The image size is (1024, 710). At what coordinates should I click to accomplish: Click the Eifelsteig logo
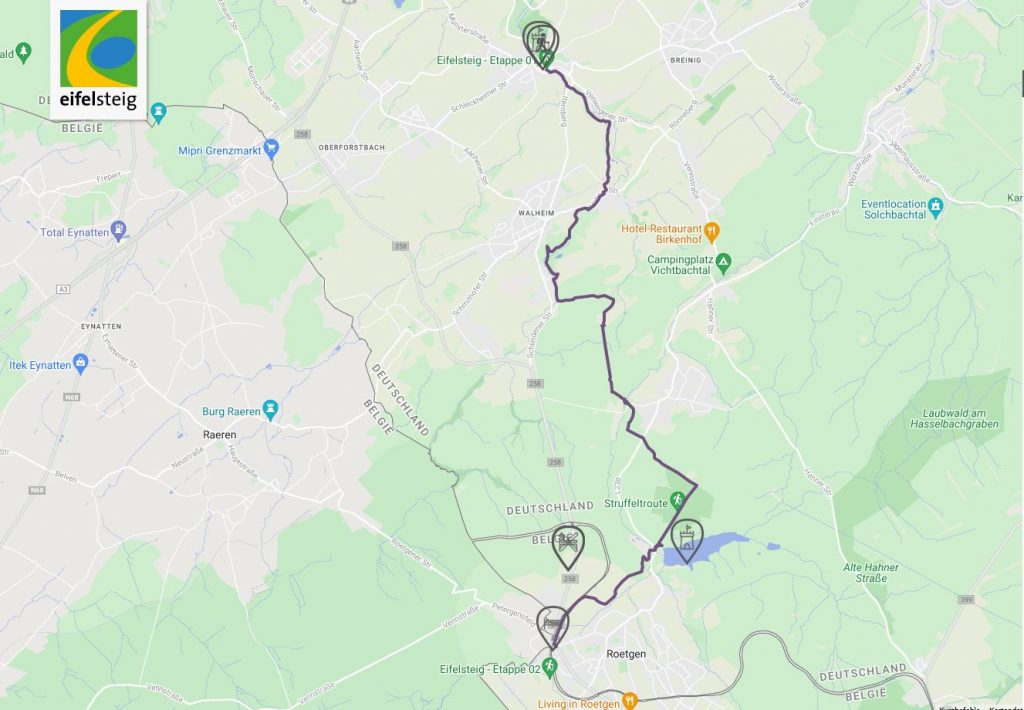click(99, 60)
